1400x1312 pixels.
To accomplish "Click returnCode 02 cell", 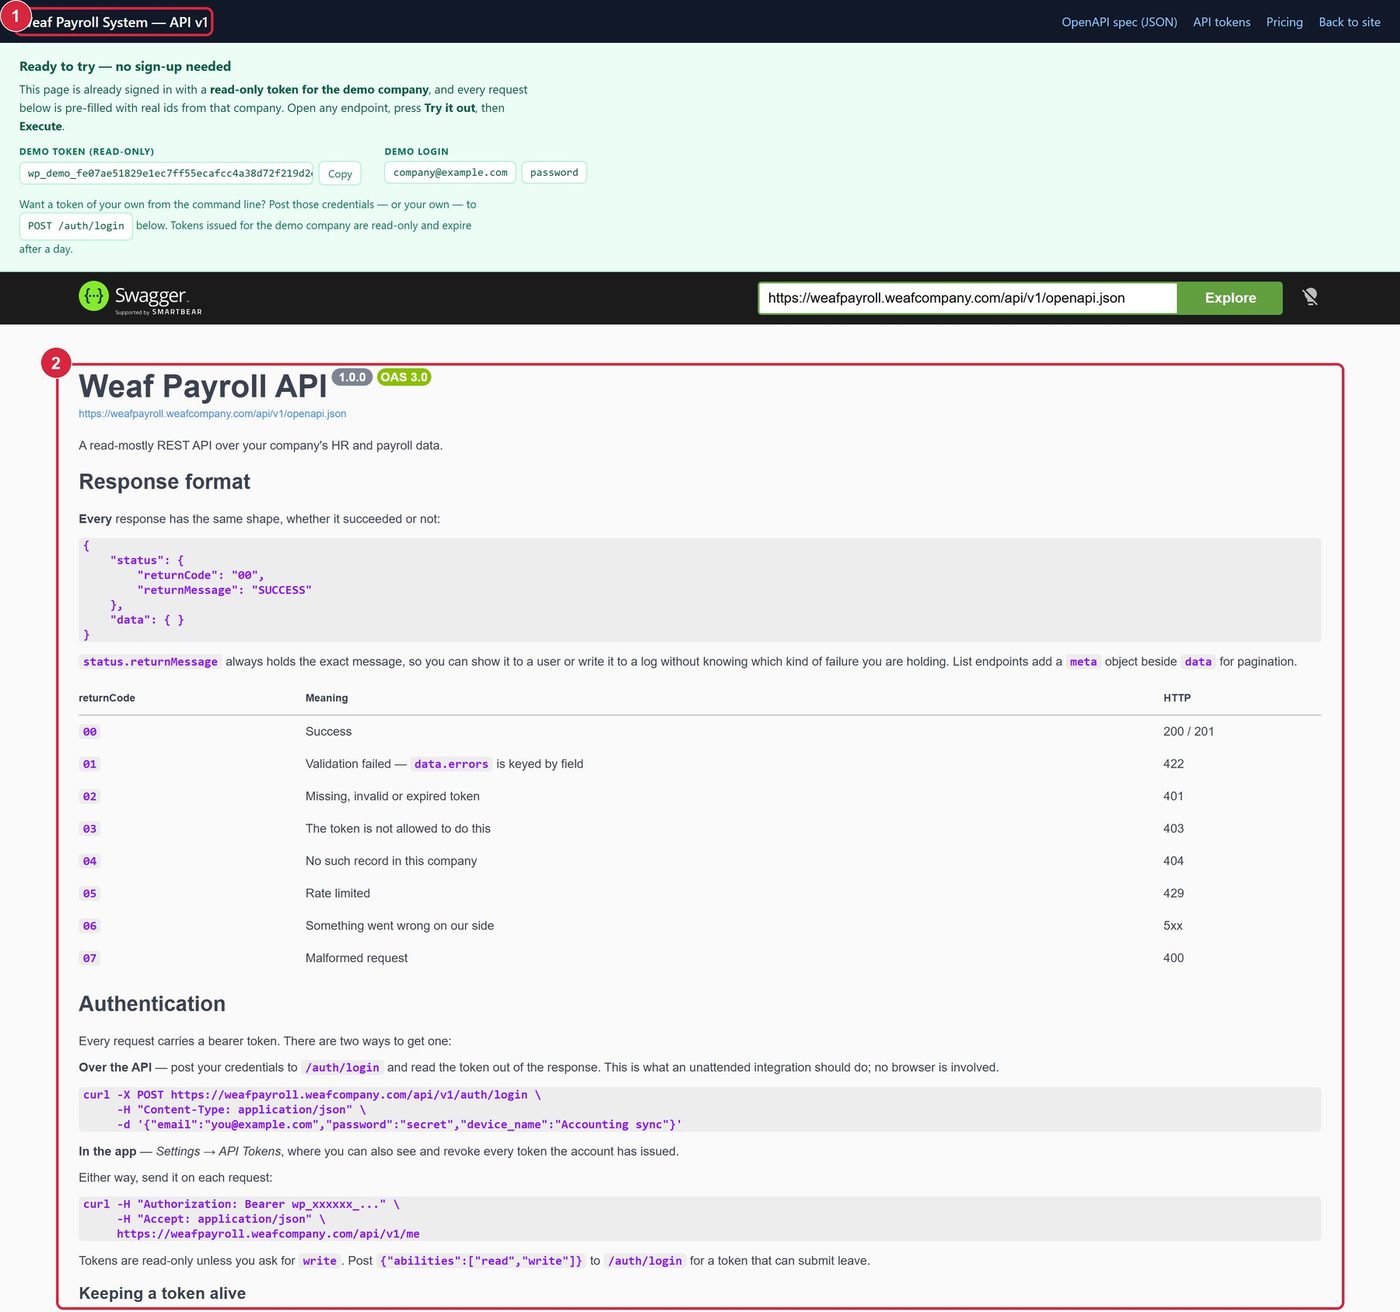I will coord(90,797).
